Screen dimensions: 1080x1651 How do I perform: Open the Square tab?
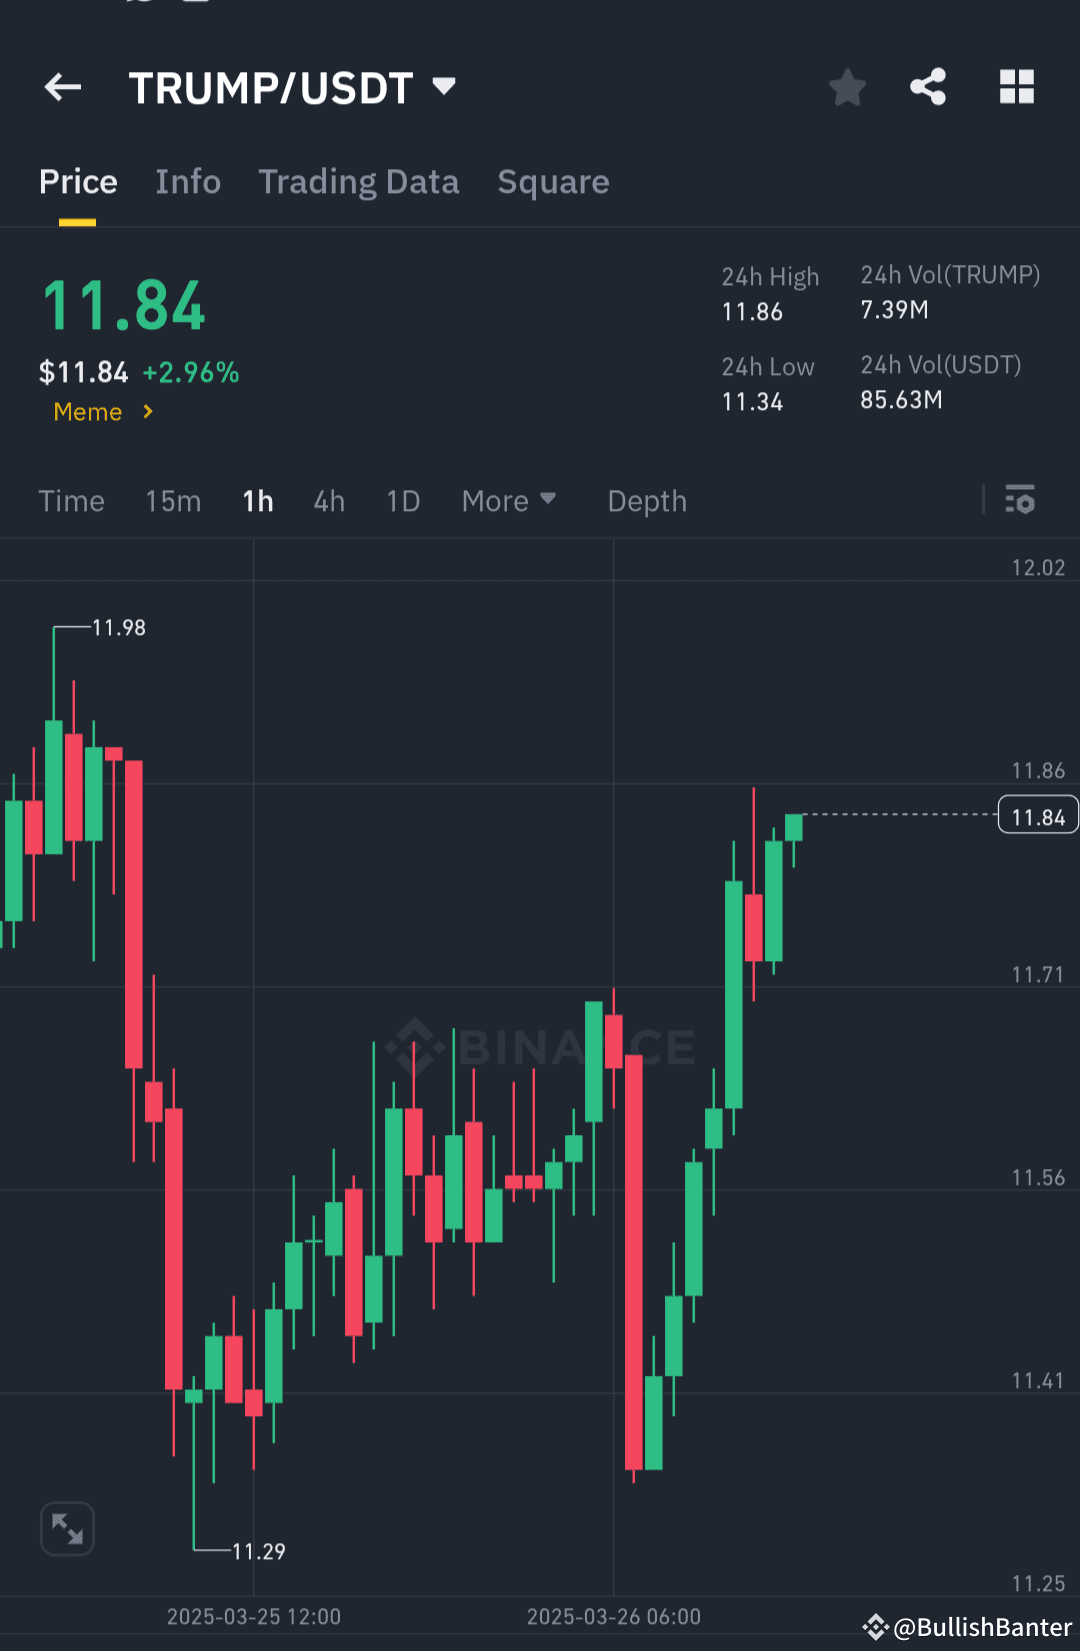[x=553, y=182]
